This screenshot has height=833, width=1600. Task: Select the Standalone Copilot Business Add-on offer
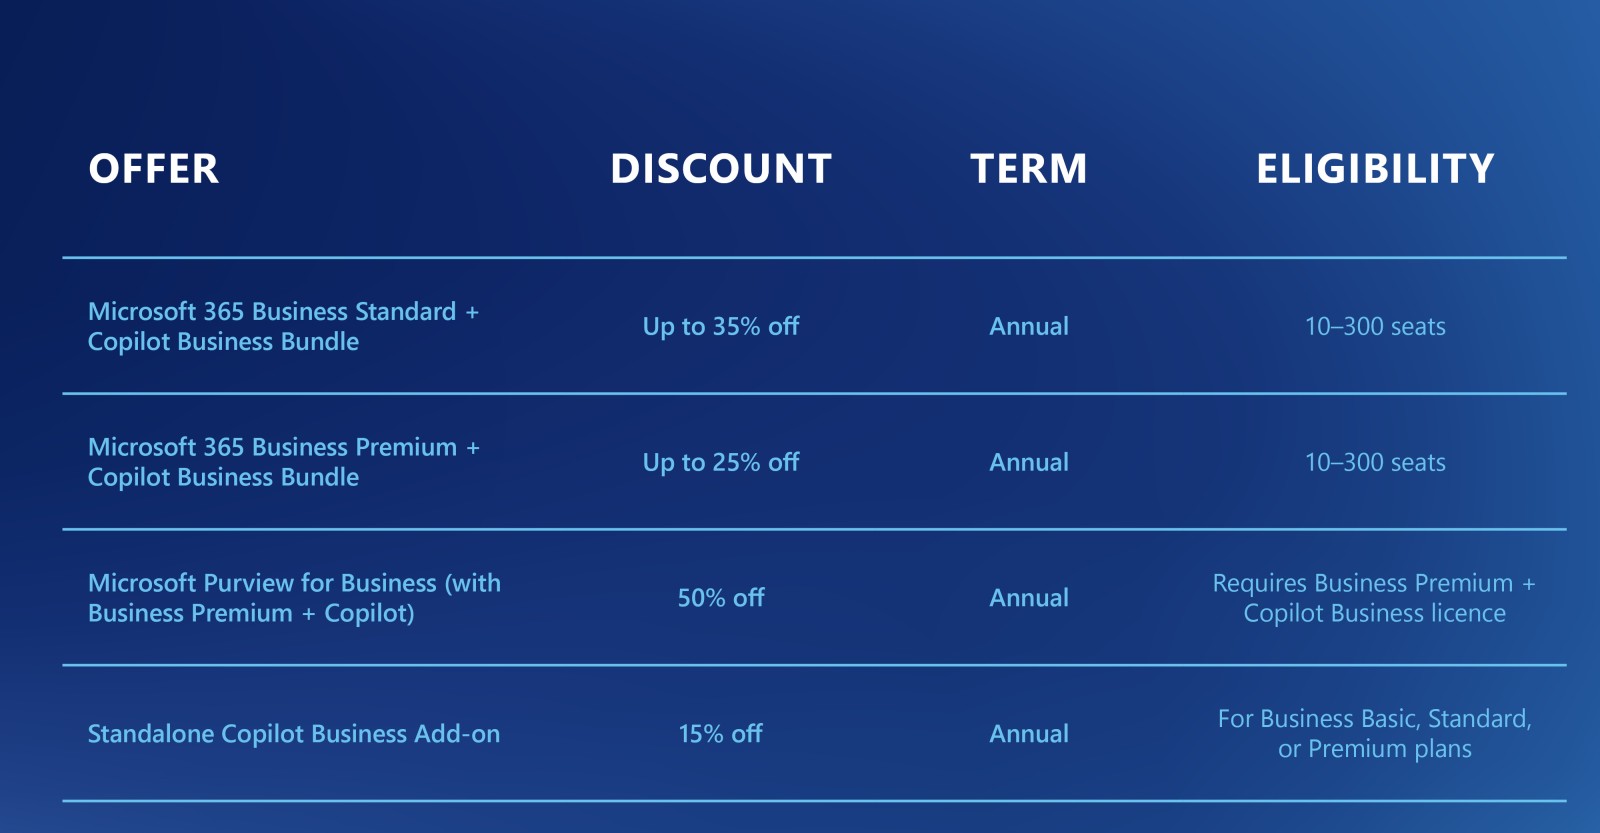click(x=294, y=734)
